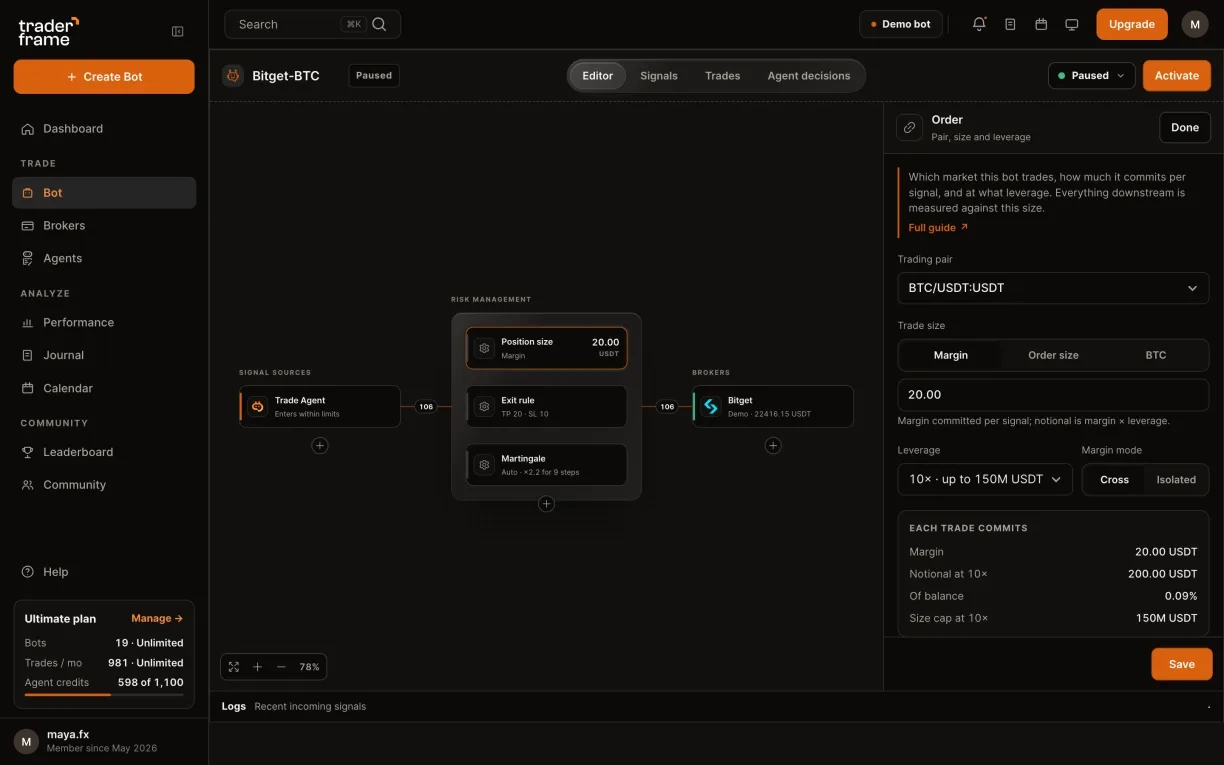Switch to the Trades tab

[722, 76]
